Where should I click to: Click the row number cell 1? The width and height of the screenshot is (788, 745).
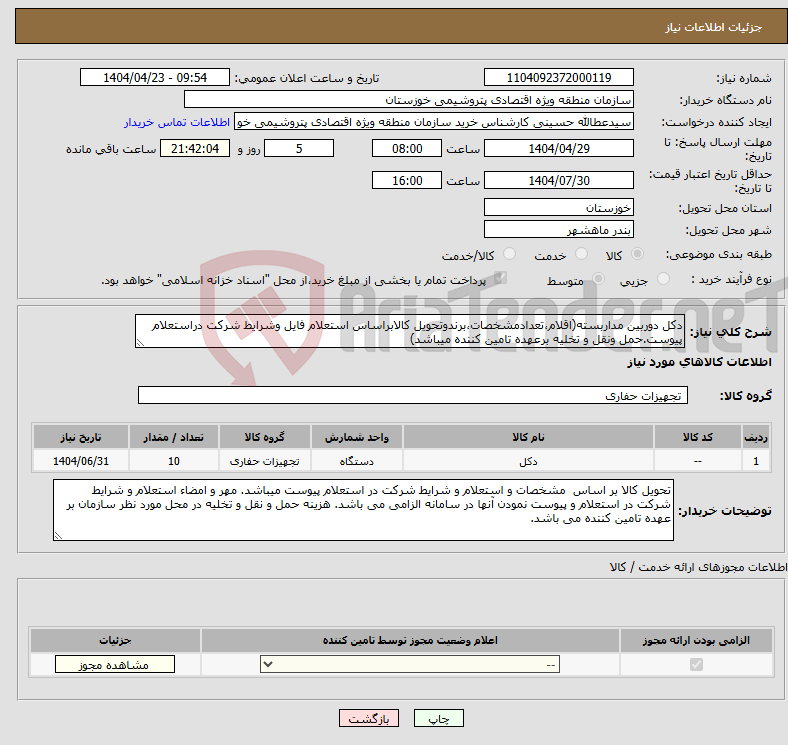pyautogui.click(x=756, y=461)
